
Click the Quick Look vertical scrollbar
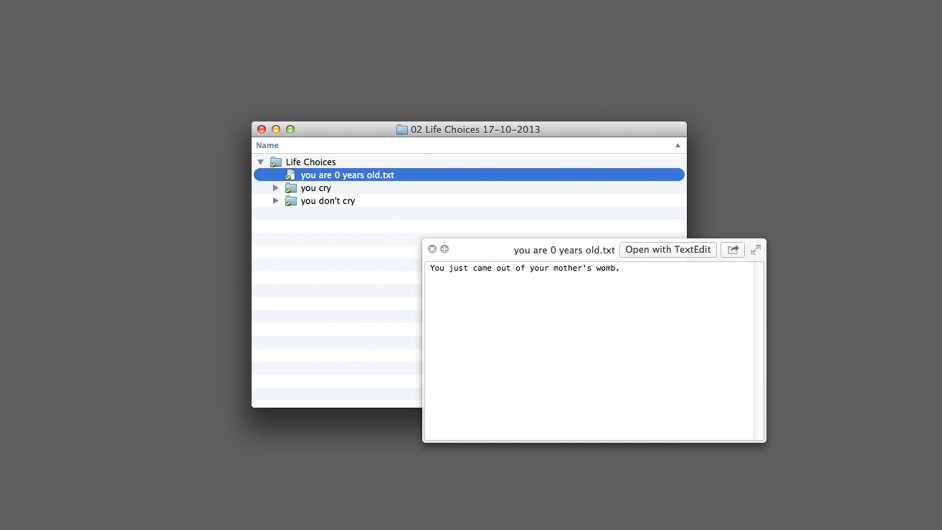(x=759, y=350)
